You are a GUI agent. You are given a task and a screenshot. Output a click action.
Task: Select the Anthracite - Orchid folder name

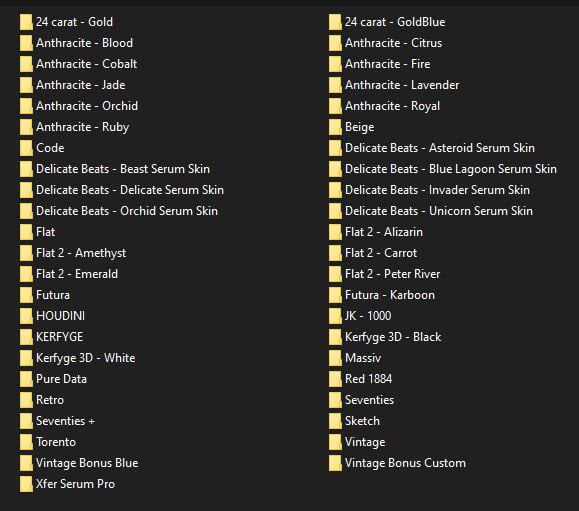click(x=87, y=106)
